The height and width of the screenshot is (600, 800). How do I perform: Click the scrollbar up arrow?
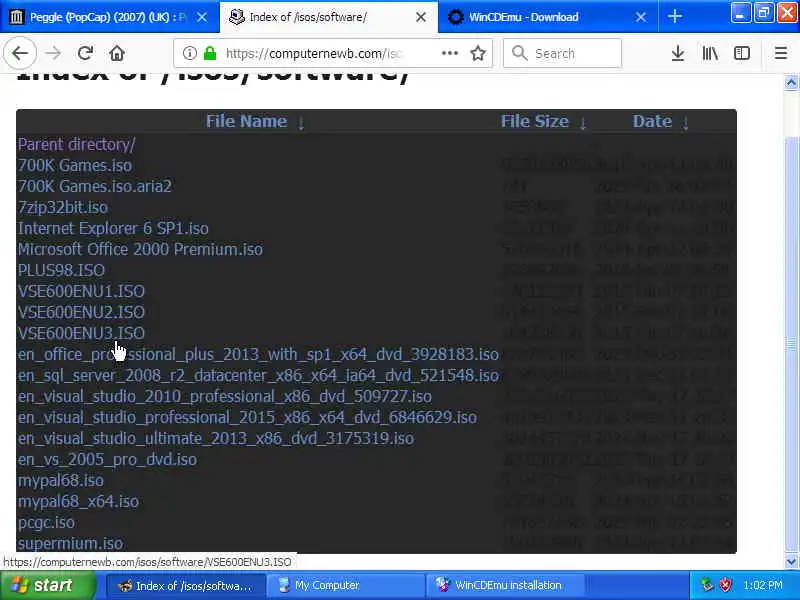click(791, 83)
